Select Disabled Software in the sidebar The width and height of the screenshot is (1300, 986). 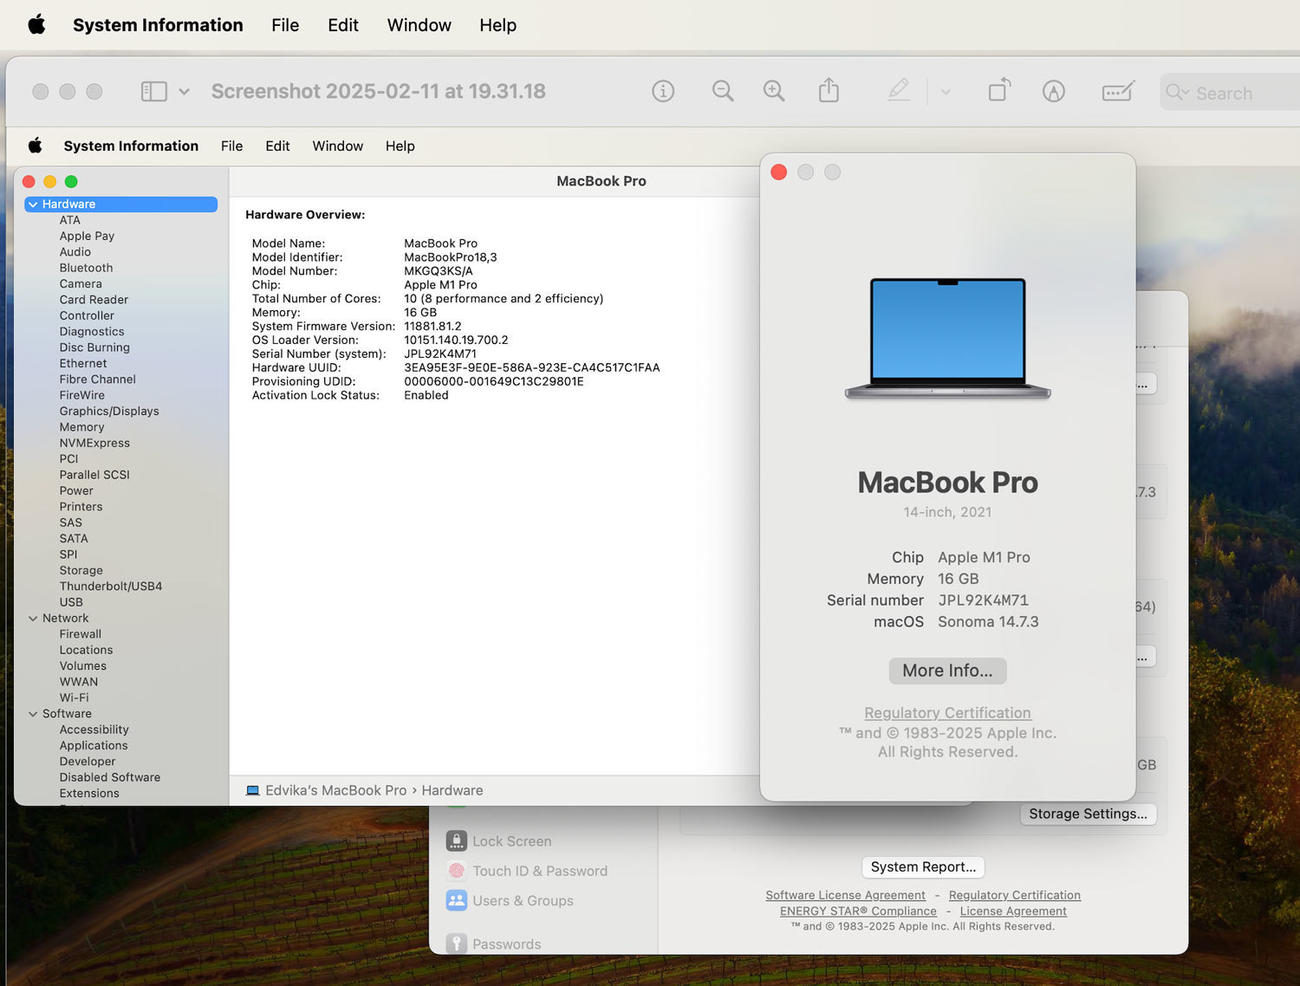point(110,777)
